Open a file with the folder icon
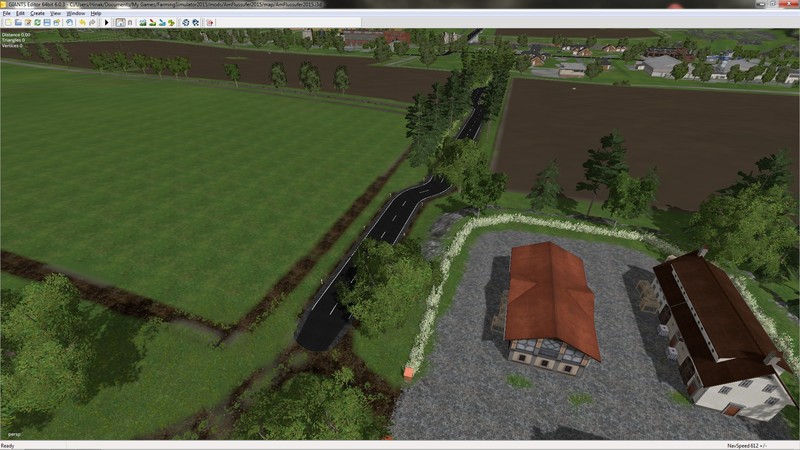 18,22
